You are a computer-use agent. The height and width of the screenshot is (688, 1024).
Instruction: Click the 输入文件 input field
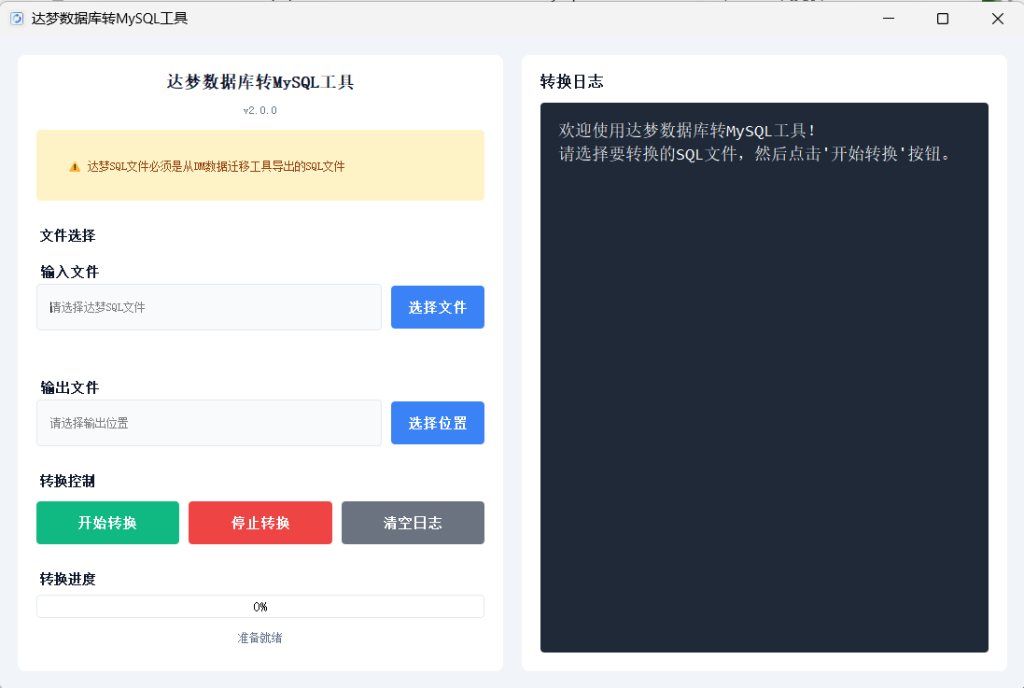click(x=208, y=307)
